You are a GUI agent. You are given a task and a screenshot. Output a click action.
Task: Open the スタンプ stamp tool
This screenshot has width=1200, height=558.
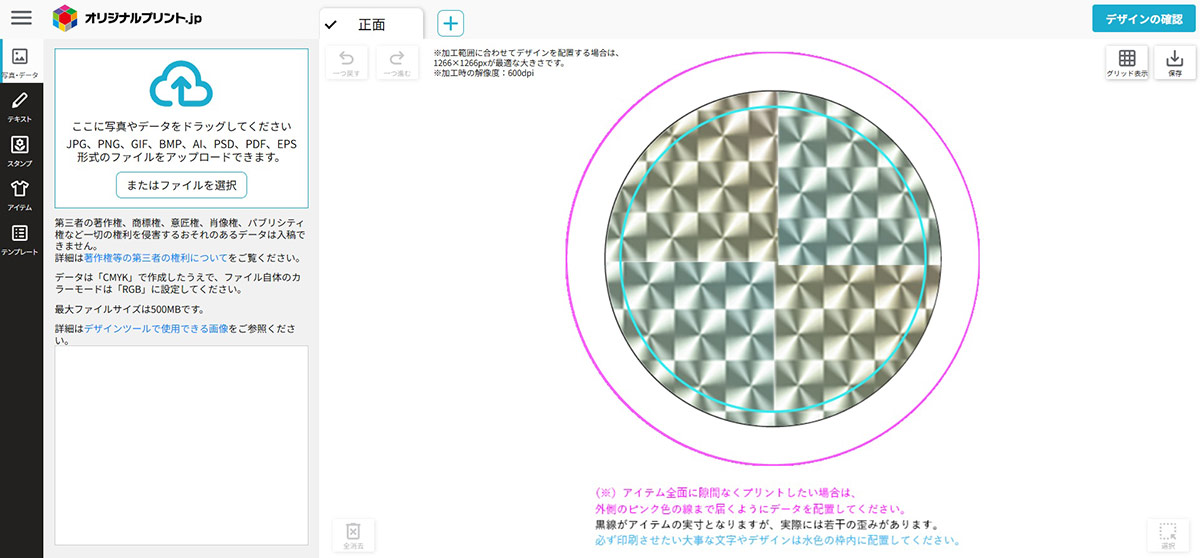point(21,150)
